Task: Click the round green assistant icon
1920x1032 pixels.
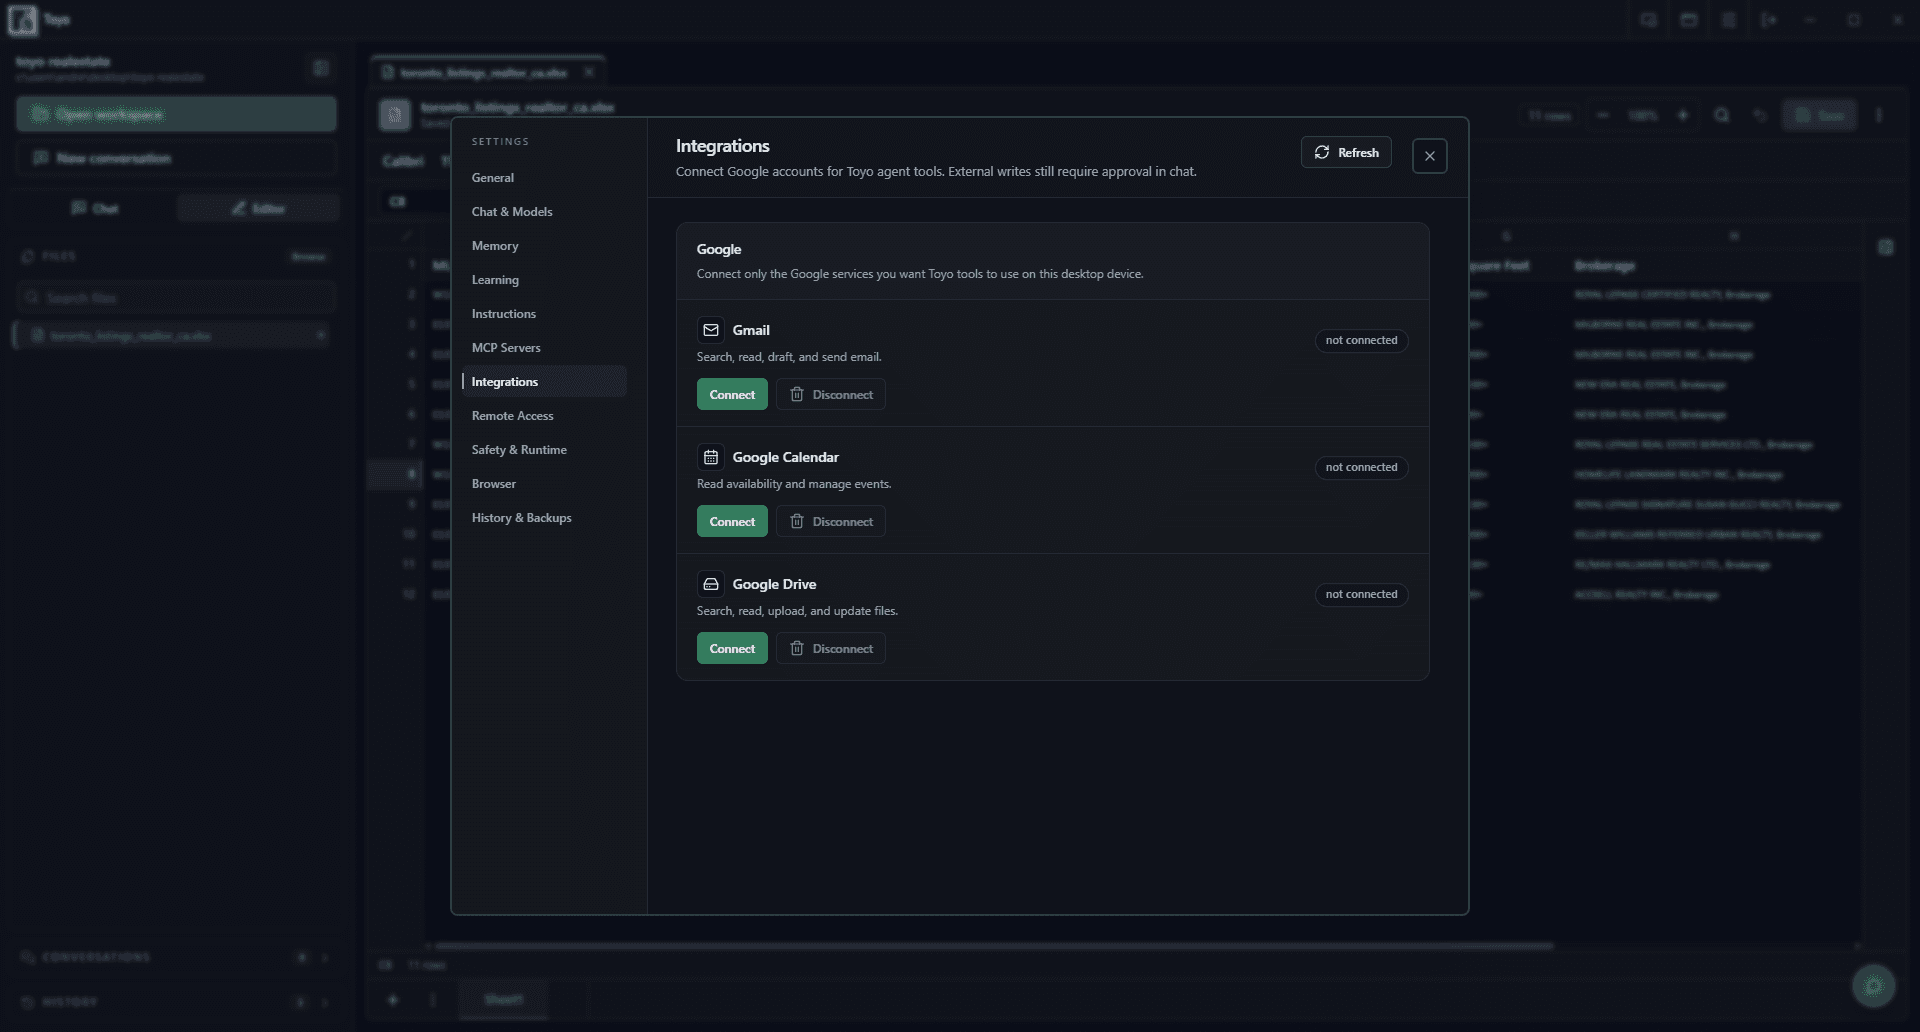Action: (x=1873, y=986)
